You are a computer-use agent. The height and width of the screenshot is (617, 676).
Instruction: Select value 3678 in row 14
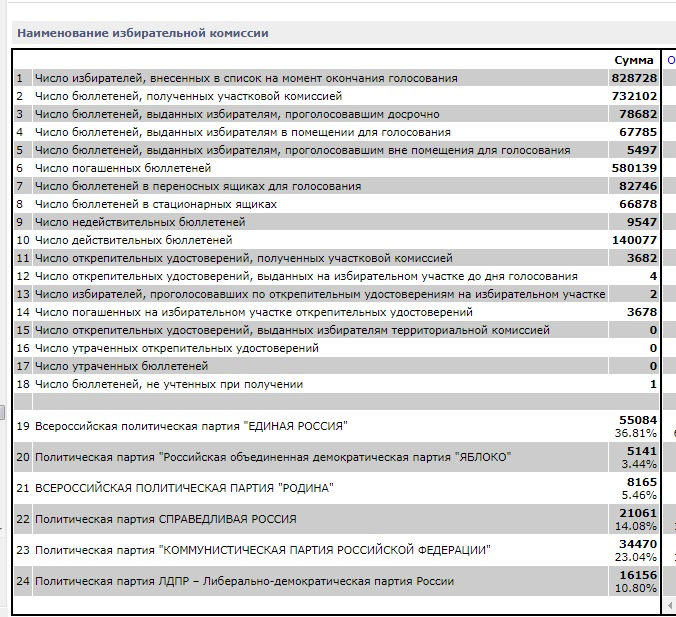(x=642, y=312)
